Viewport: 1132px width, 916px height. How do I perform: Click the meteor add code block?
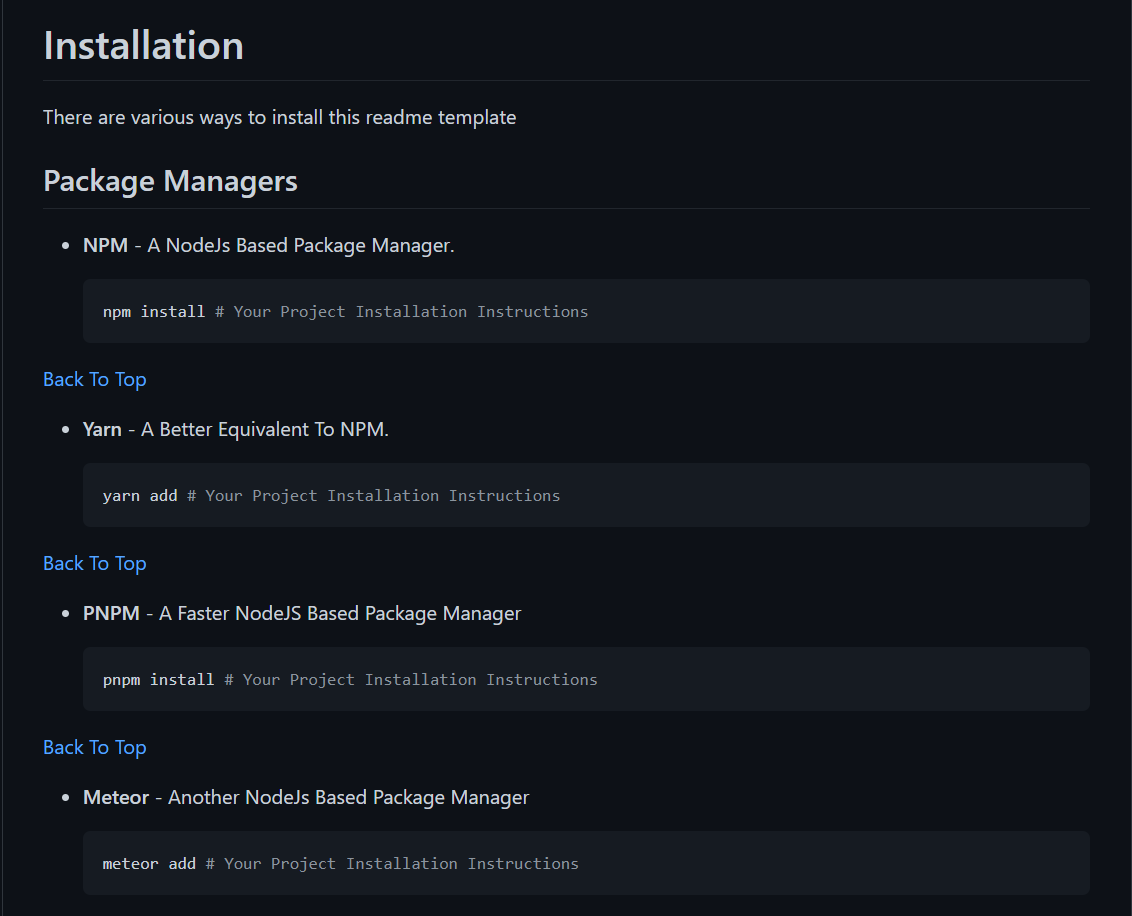pos(586,863)
